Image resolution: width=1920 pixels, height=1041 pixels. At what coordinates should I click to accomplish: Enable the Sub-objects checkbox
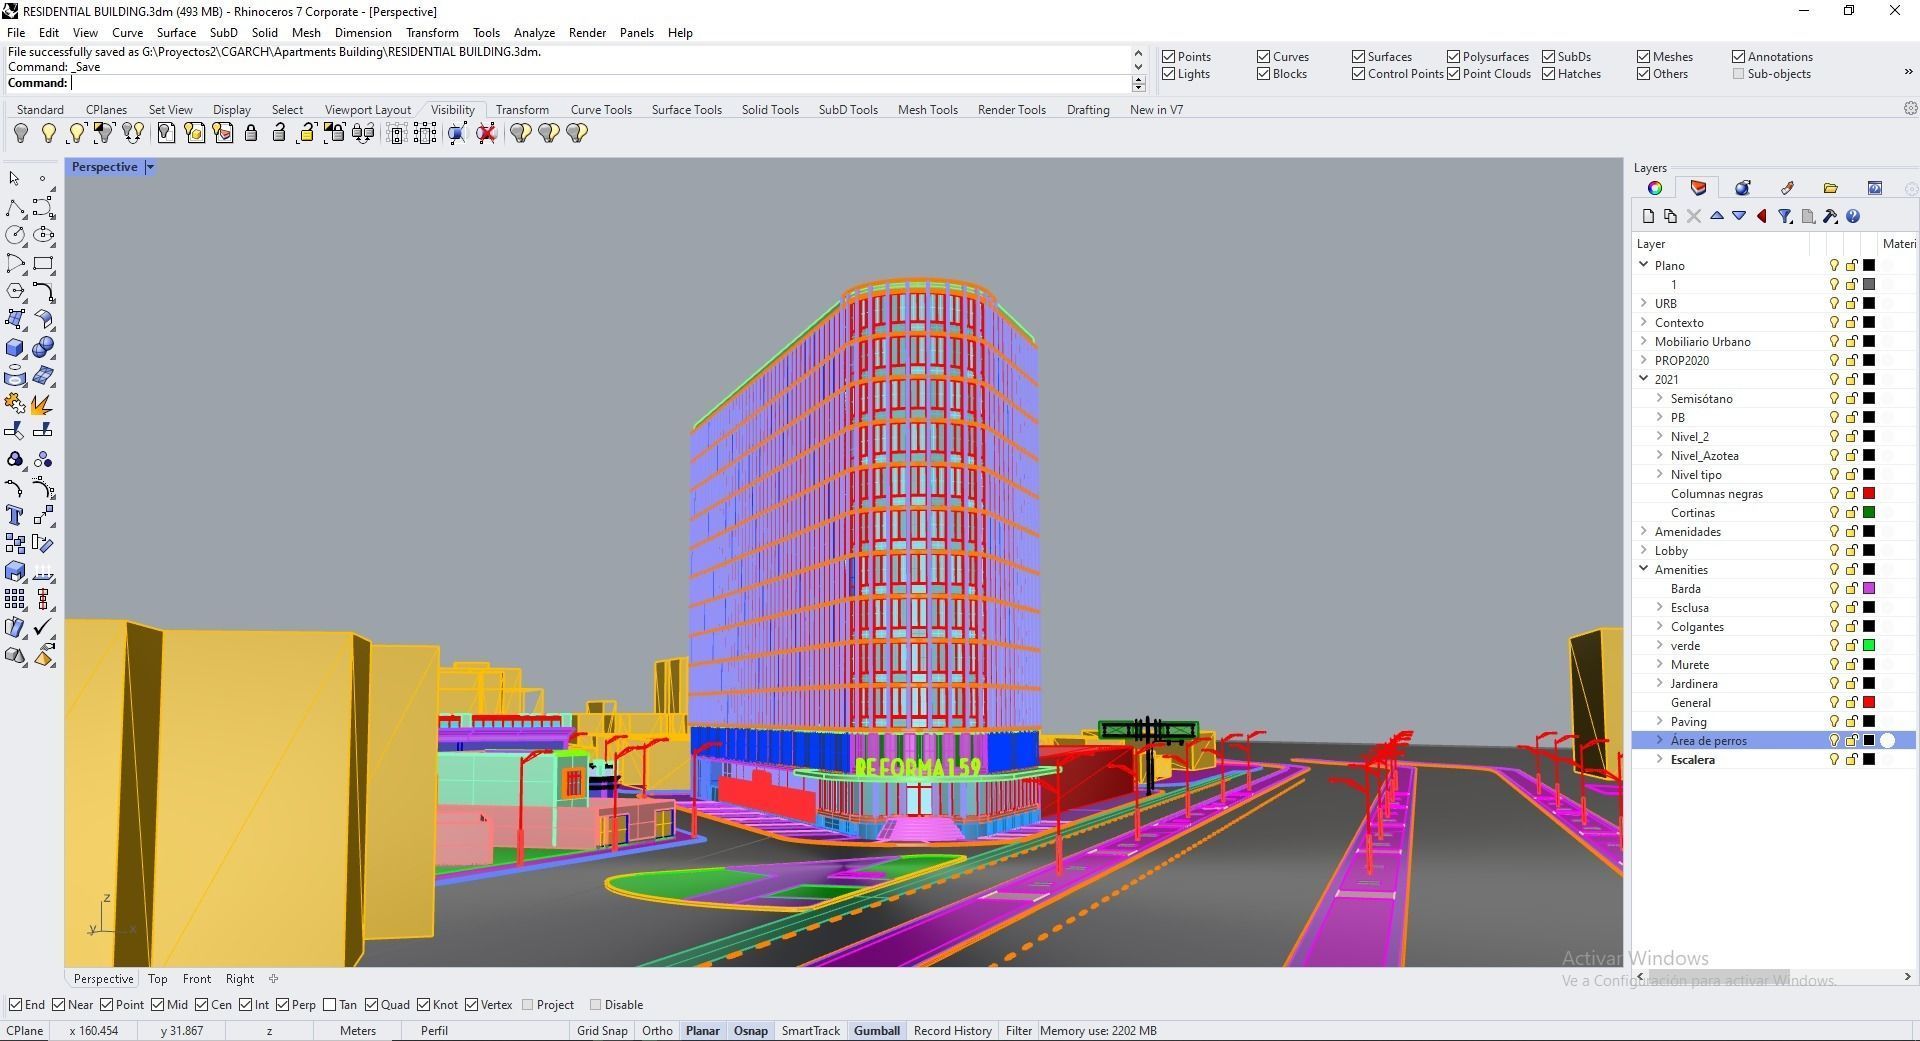coord(1738,74)
